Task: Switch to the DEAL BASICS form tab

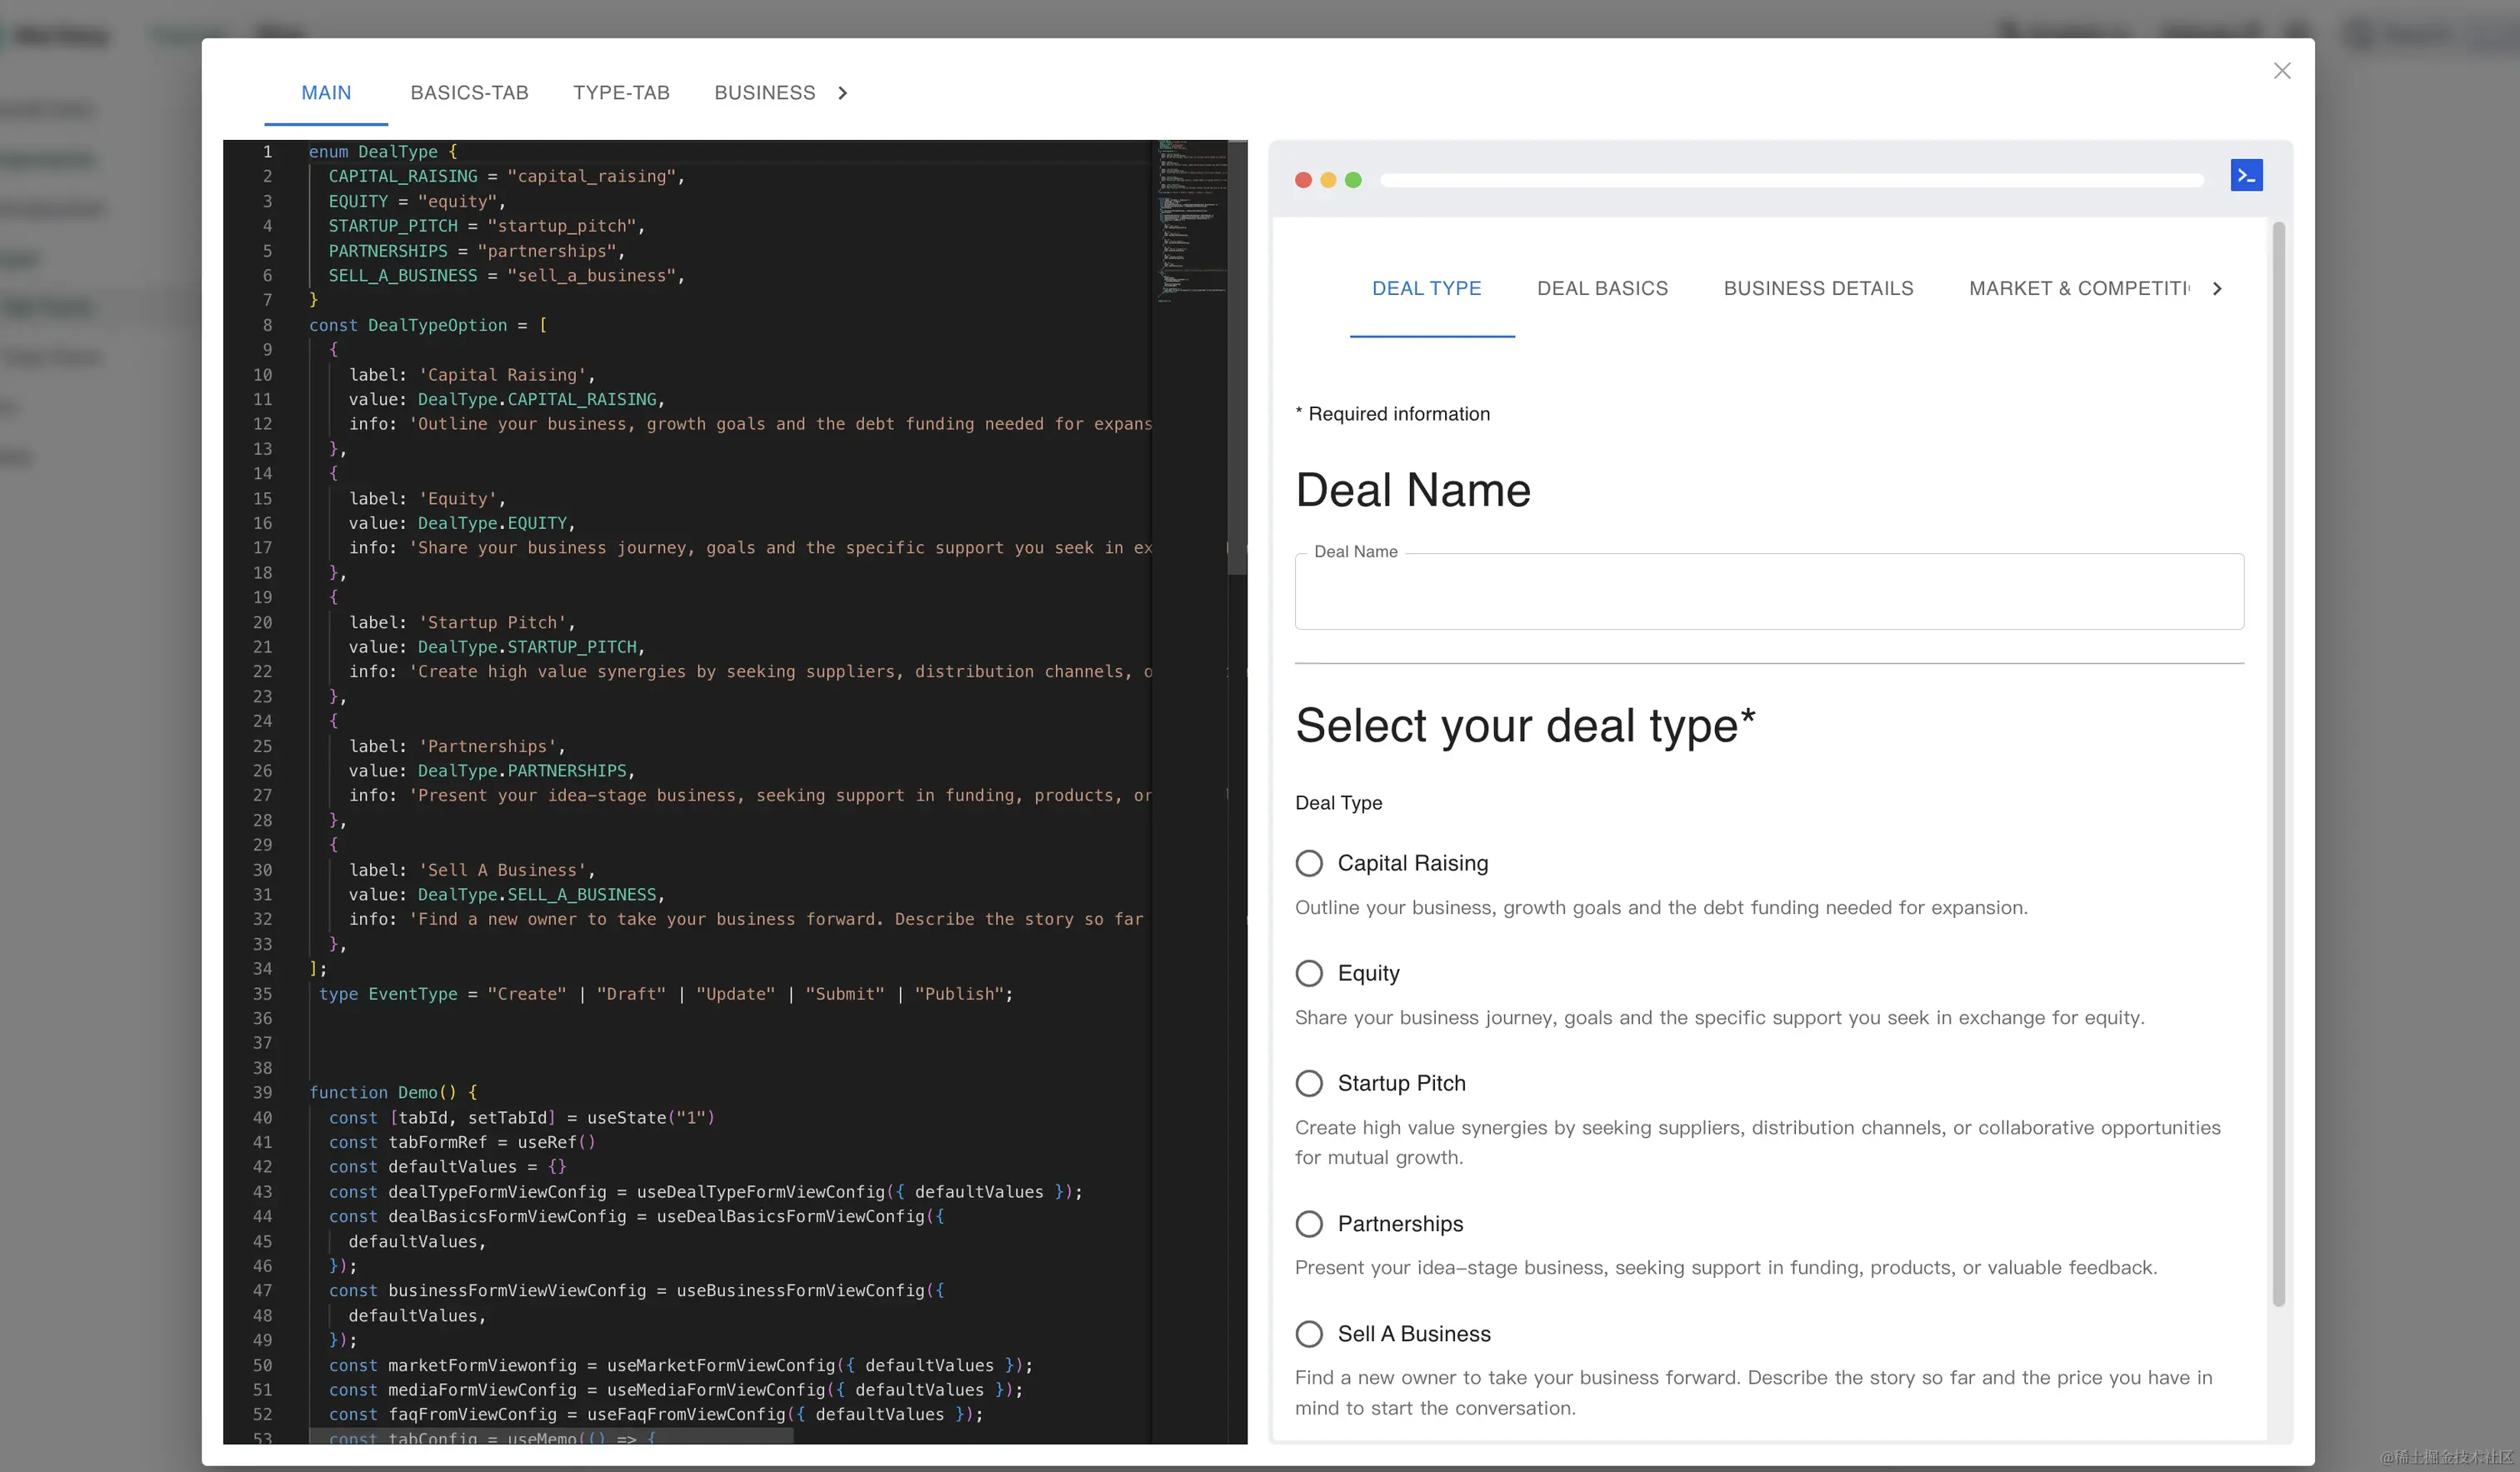Action: pyautogui.click(x=1602, y=289)
